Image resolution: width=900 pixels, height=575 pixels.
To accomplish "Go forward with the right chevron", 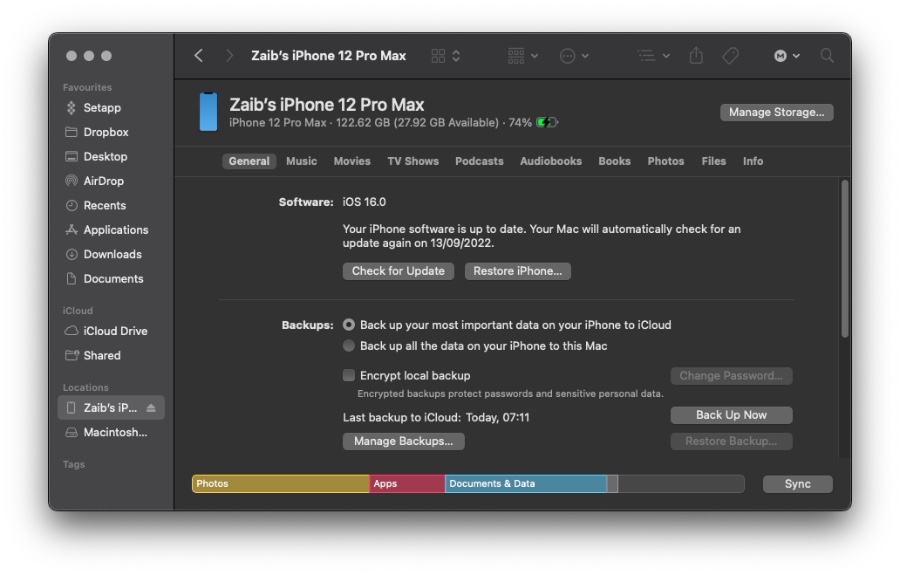I will 229,56.
